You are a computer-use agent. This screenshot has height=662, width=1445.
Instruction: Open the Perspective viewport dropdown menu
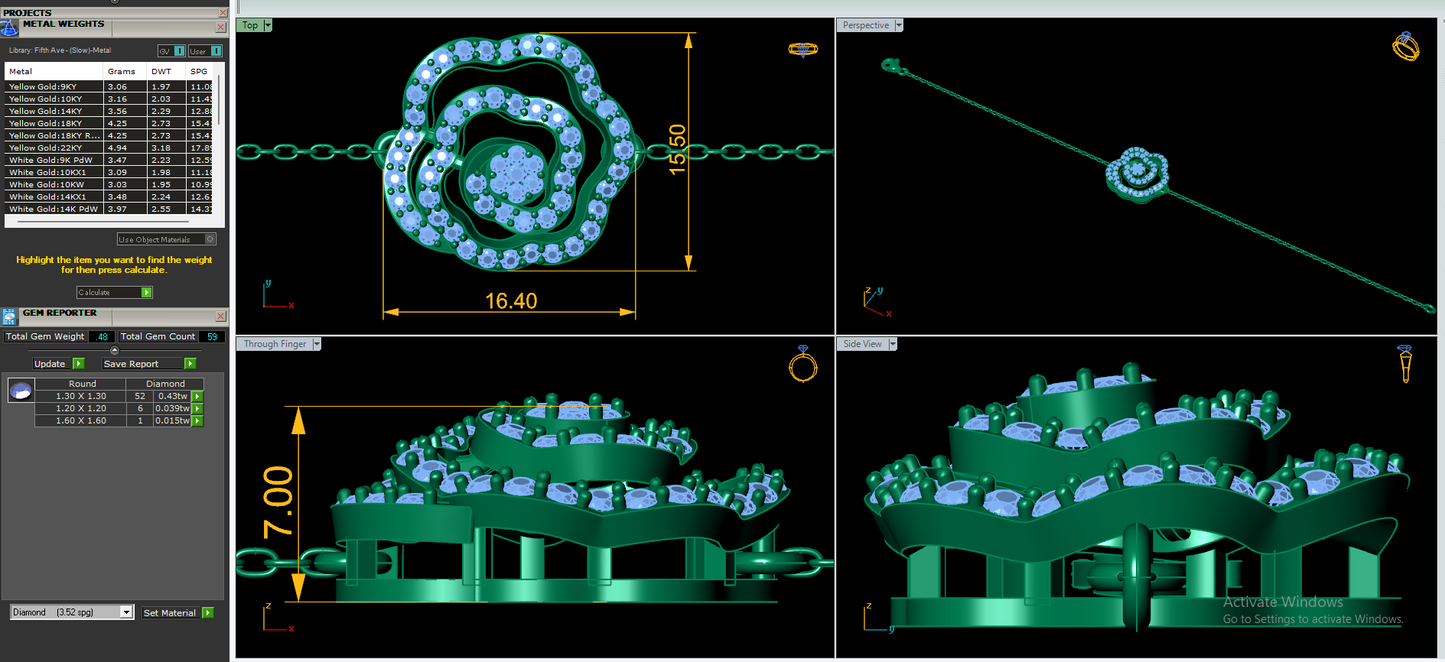(x=898, y=25)
